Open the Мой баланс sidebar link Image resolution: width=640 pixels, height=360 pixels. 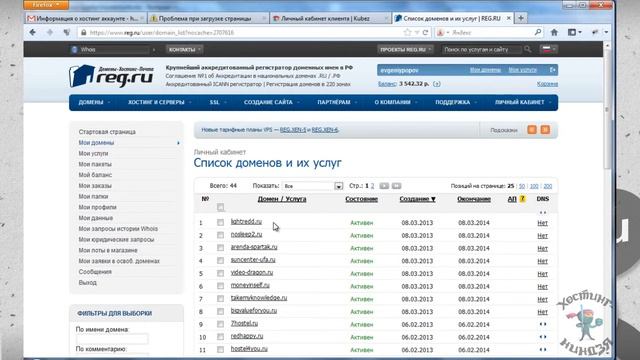95,175
